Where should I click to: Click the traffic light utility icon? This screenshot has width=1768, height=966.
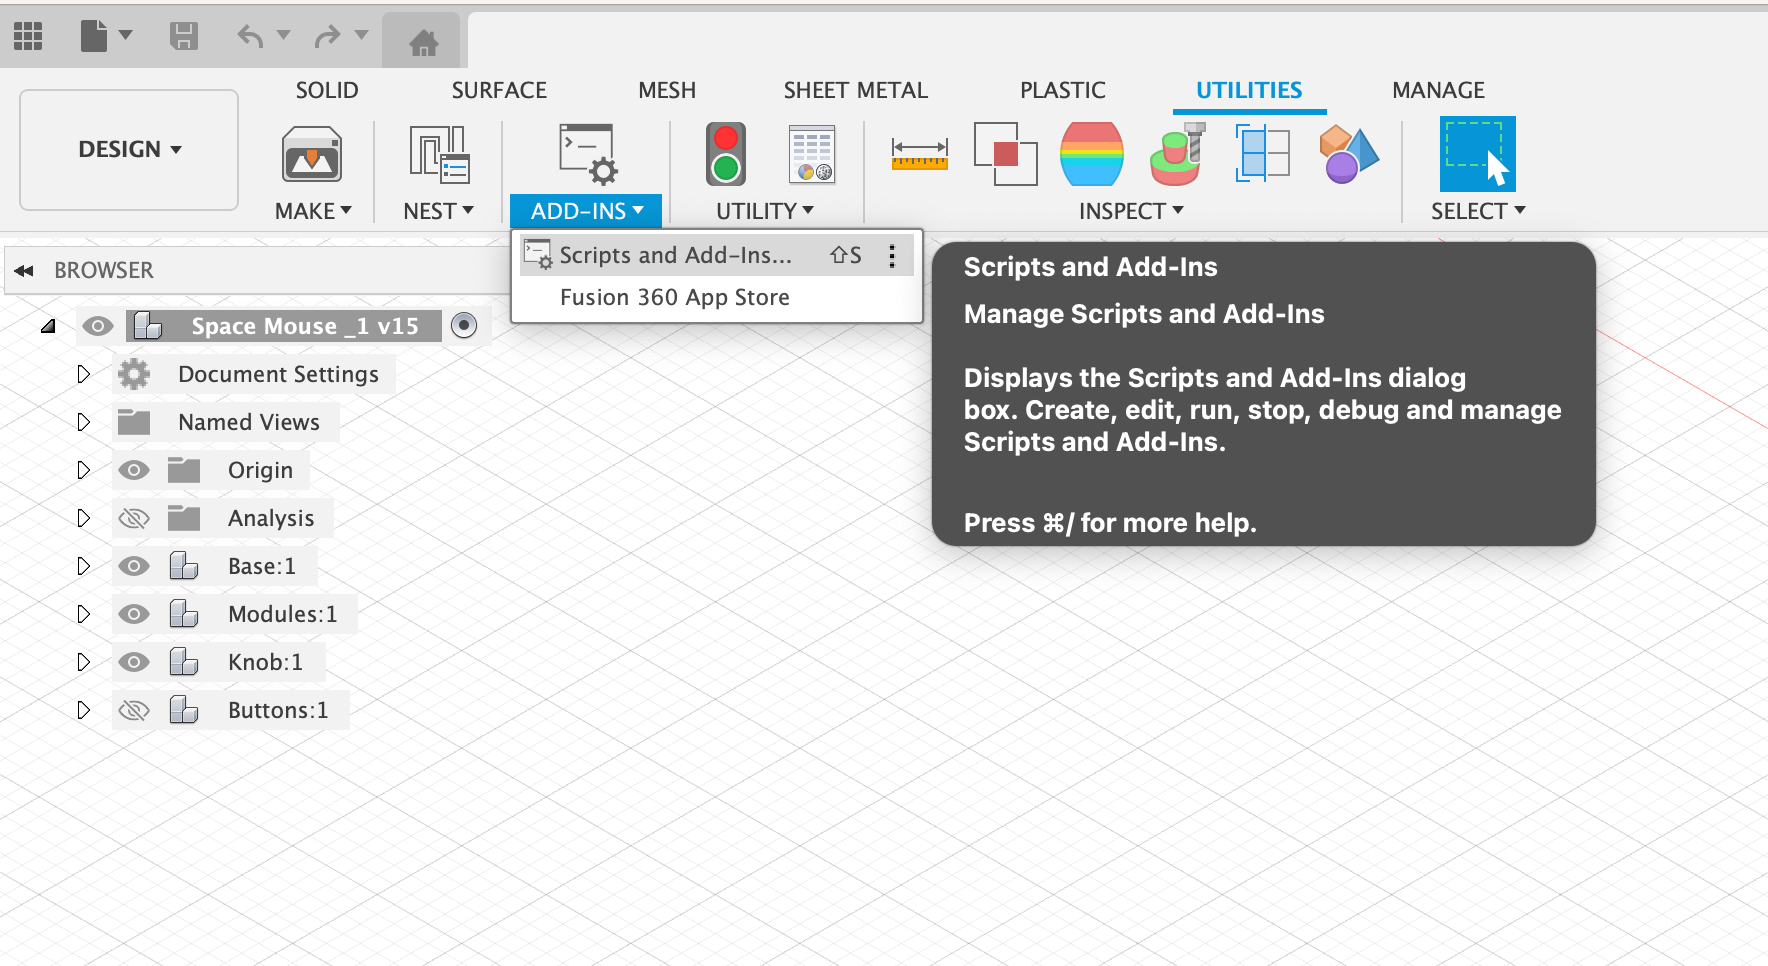726,154
